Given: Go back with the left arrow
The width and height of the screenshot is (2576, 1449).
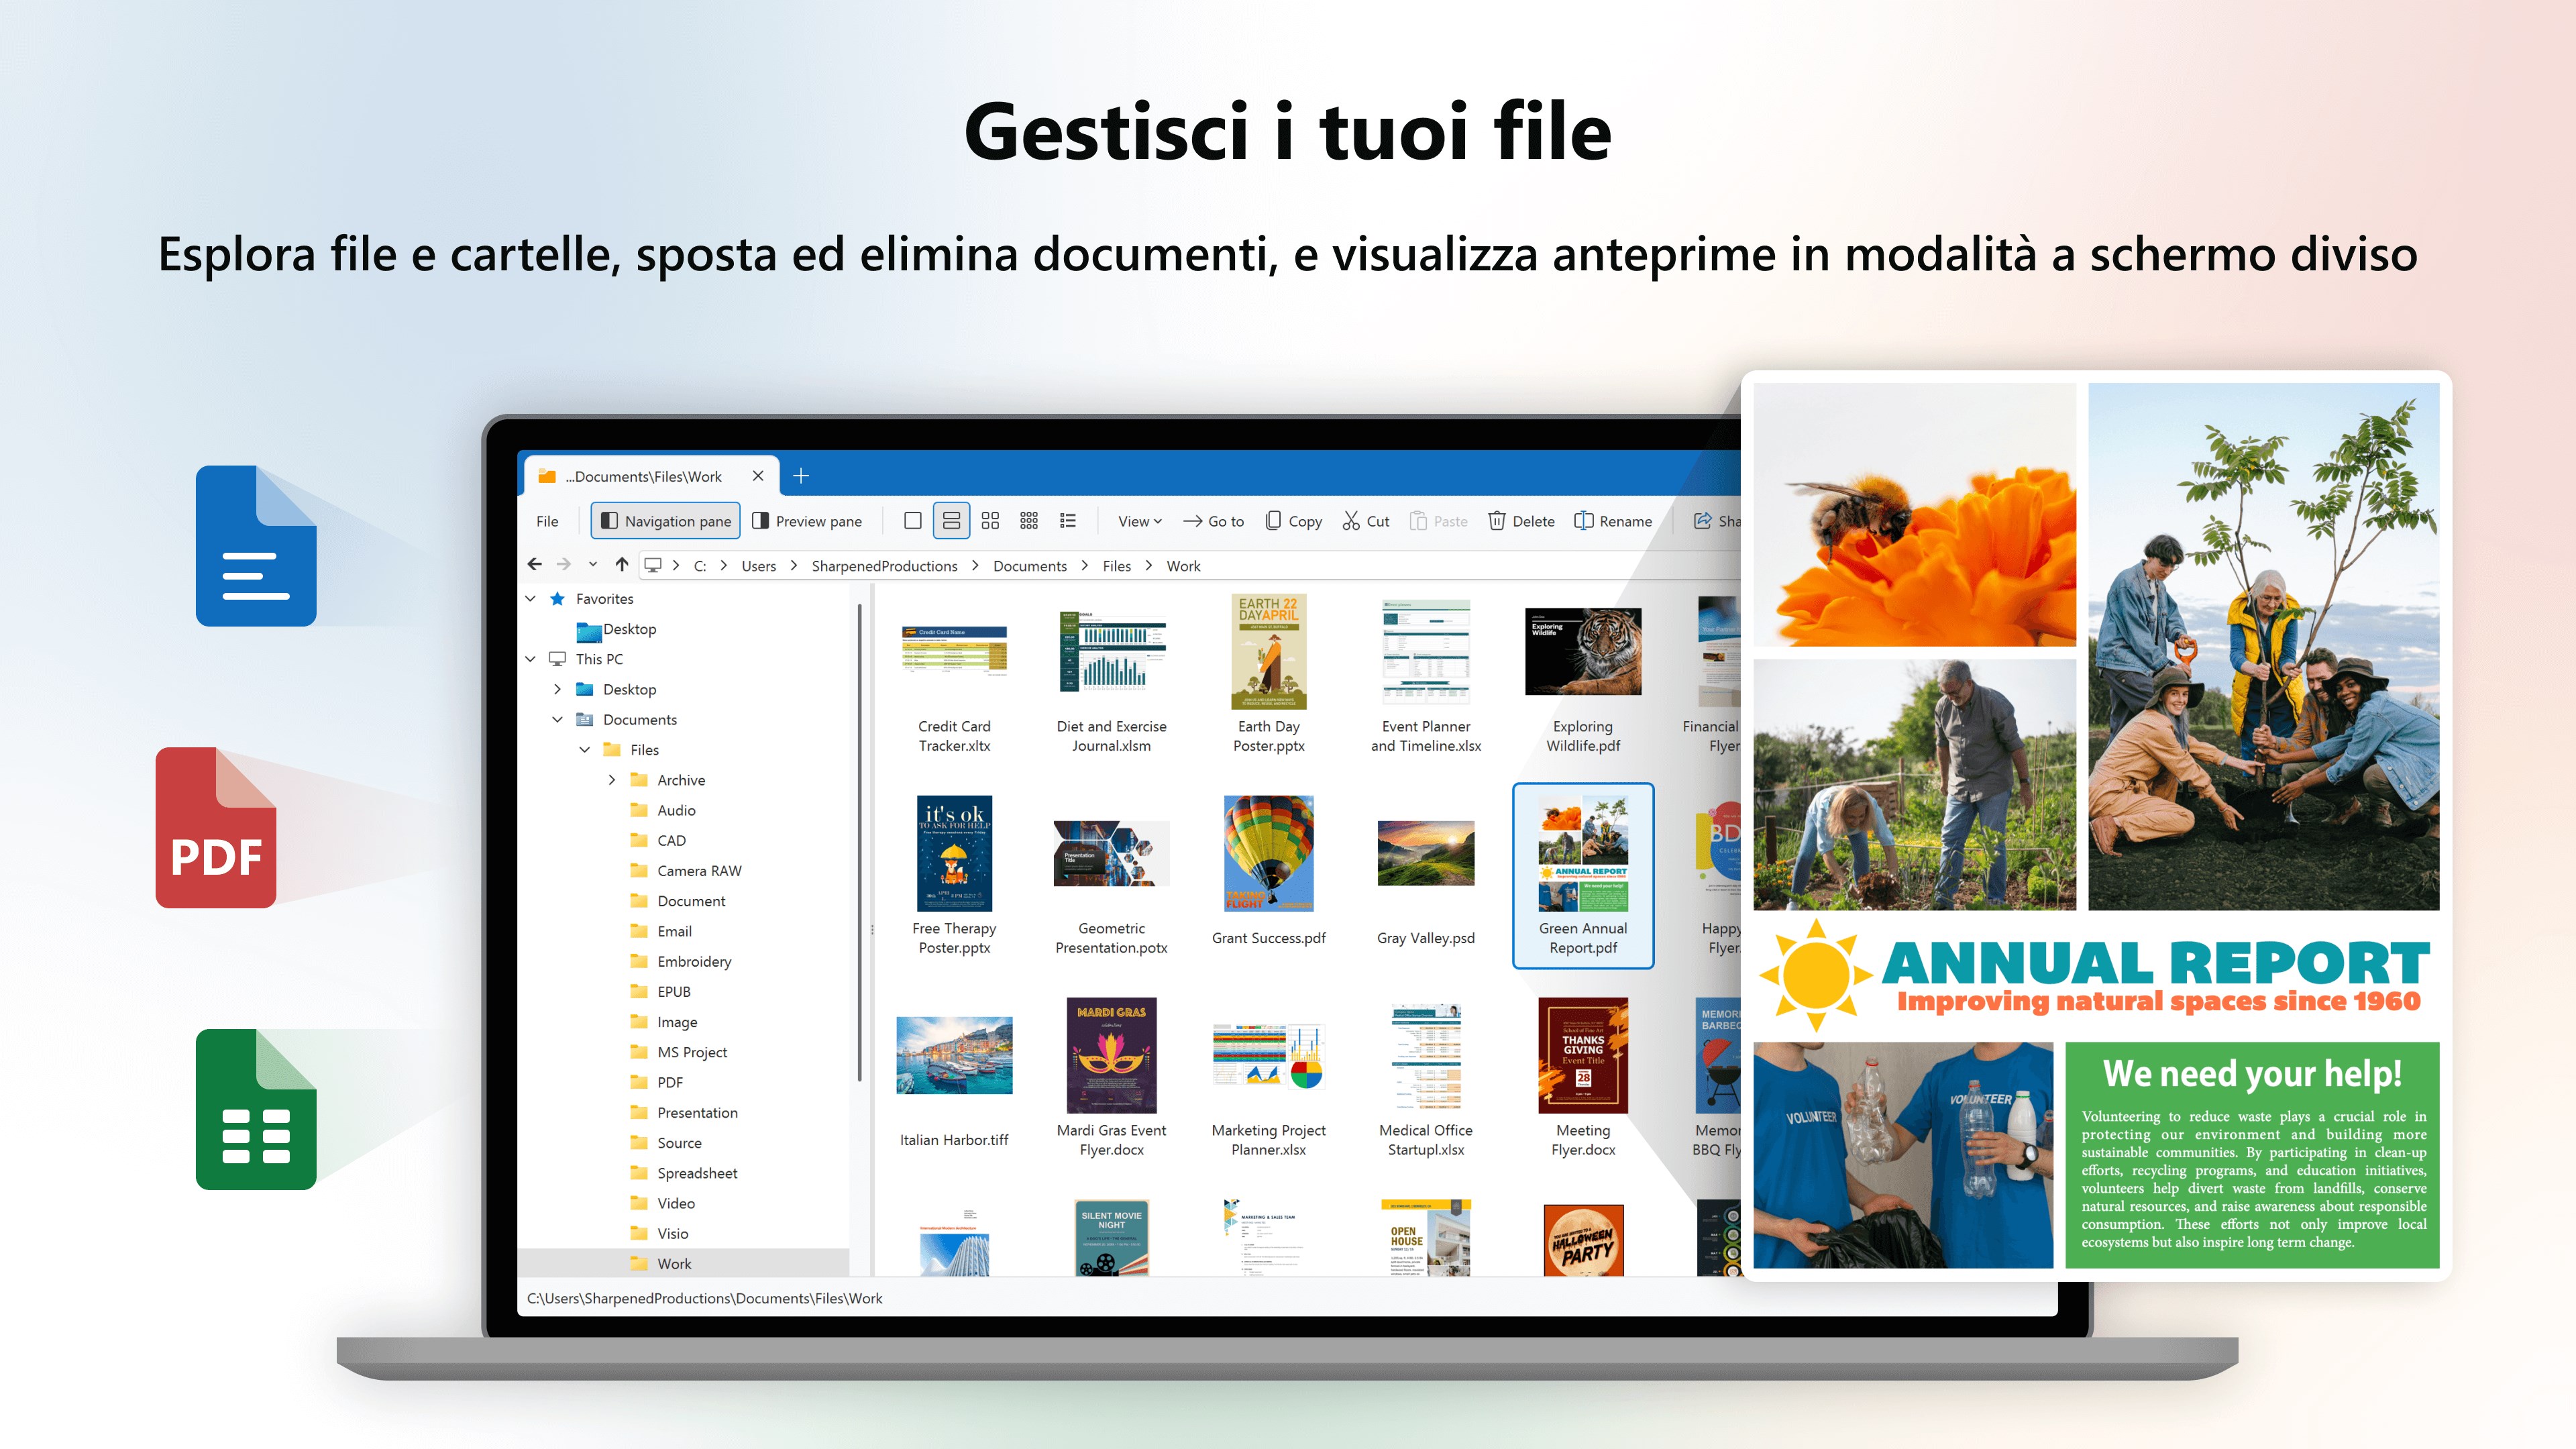Looking at the screenshot, I should [x=535, y=565].
